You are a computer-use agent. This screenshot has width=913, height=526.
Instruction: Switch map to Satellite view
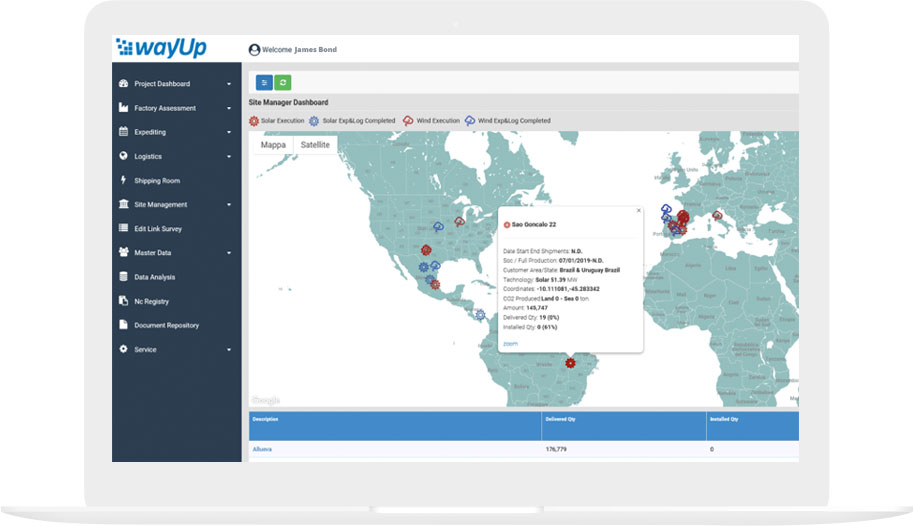(315, 145)
